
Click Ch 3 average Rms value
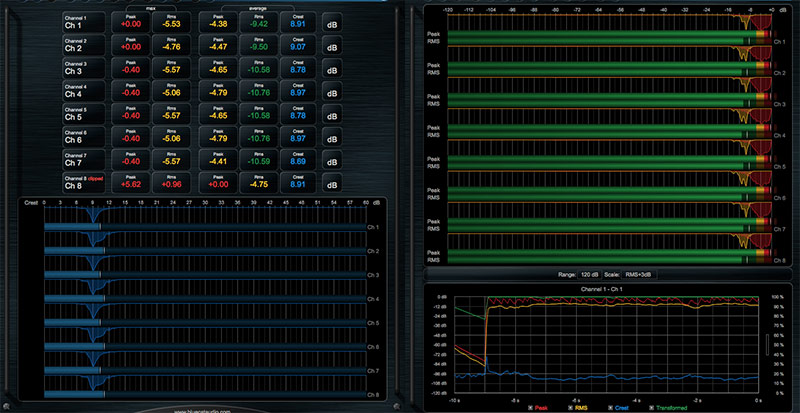[x=260, y=68]
